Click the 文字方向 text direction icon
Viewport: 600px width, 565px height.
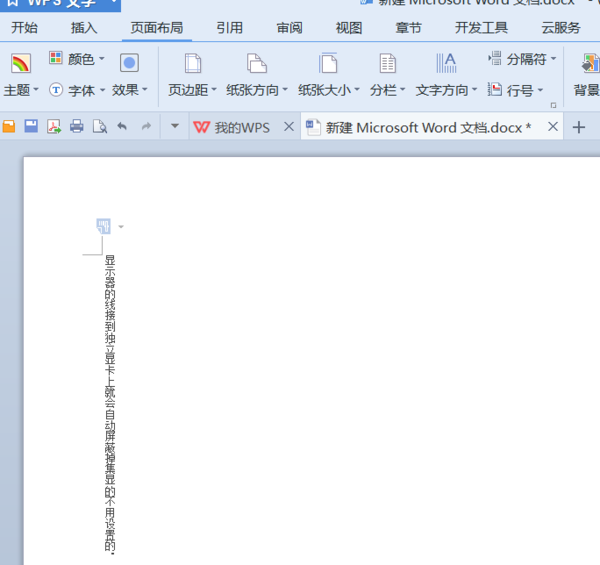(446, 63)
